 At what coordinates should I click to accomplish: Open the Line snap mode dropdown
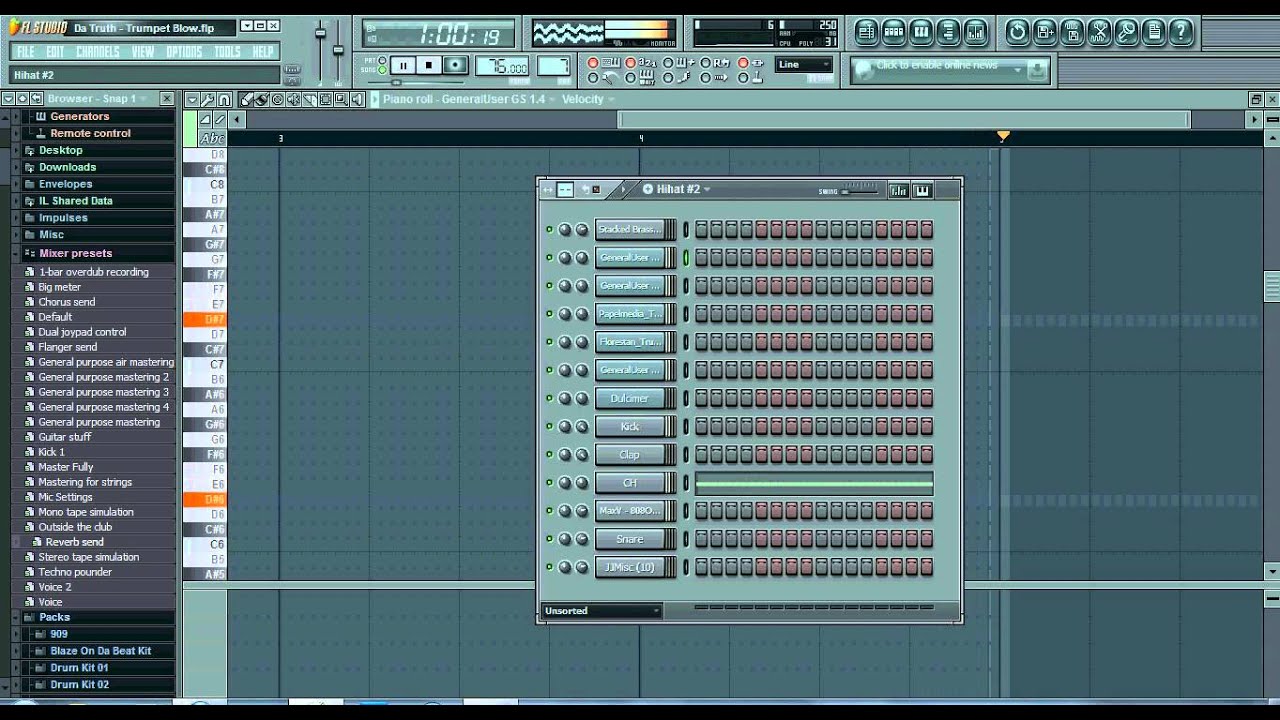(804, 65)
